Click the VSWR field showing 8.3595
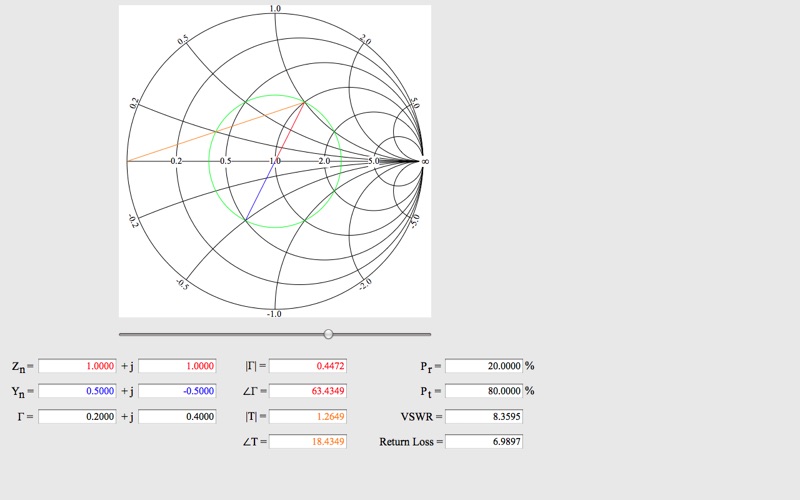The image size is (800, 500). click(x=484, y=416)
